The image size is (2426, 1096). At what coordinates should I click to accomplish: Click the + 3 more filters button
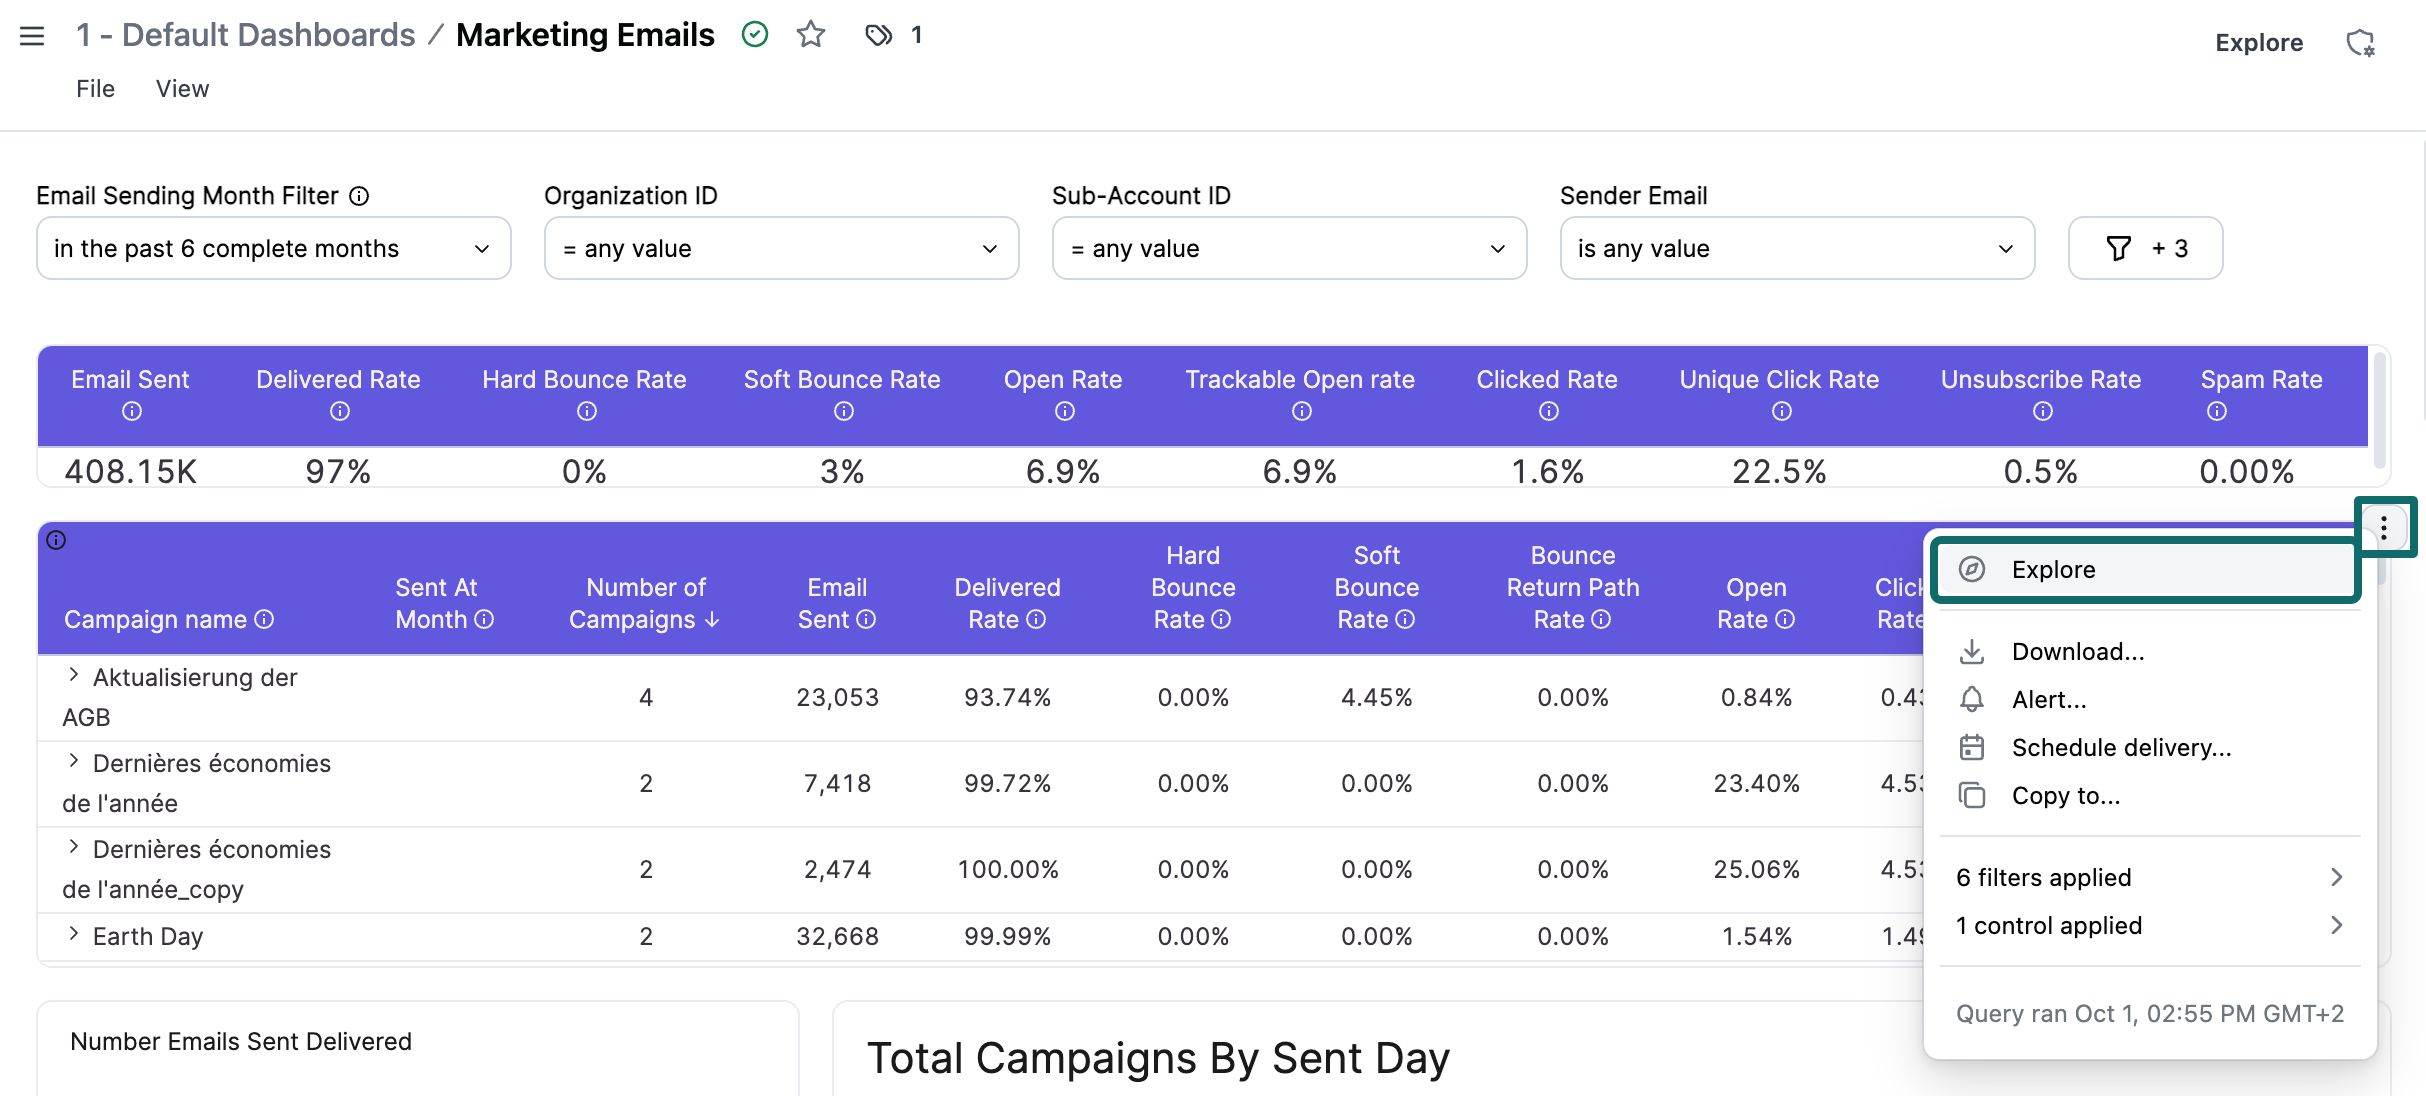(x=2145, y=248)
